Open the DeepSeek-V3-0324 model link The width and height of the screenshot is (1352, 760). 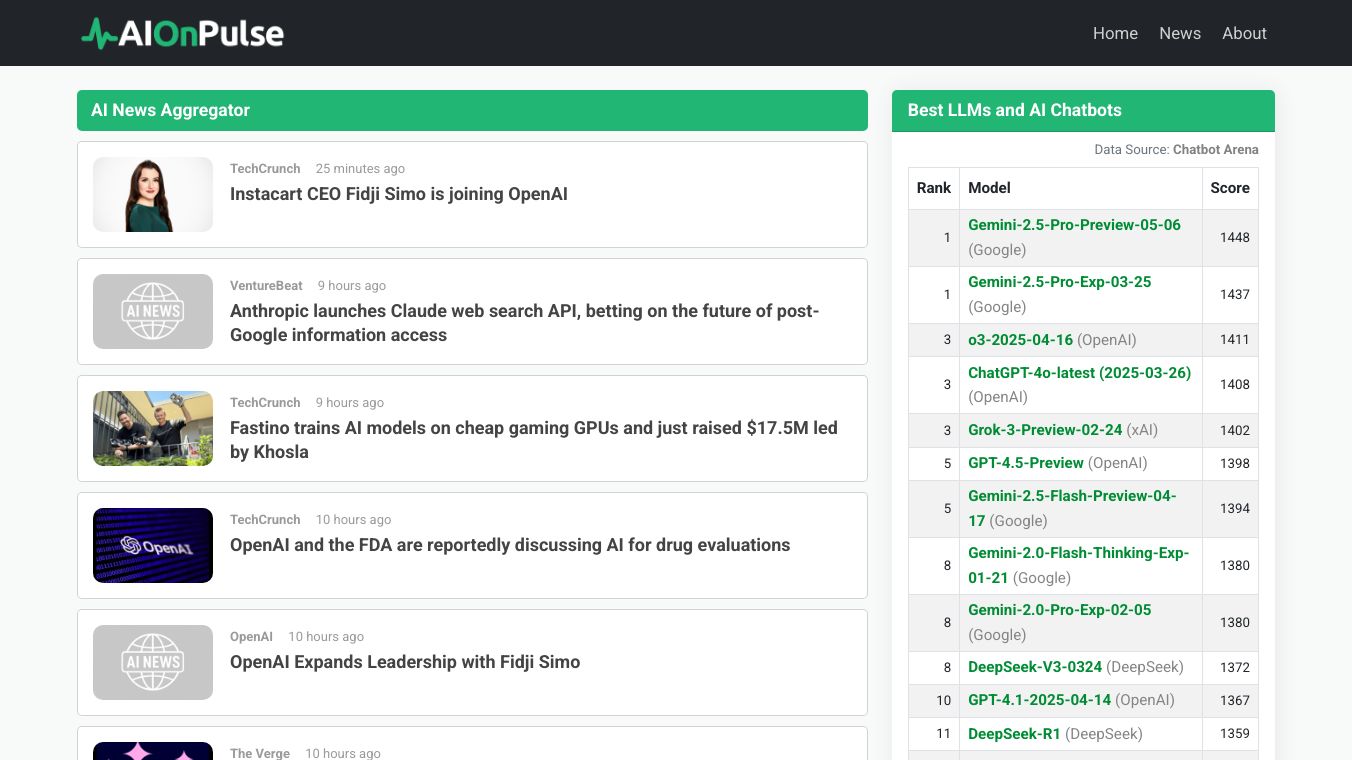[x=1035, y=667]
